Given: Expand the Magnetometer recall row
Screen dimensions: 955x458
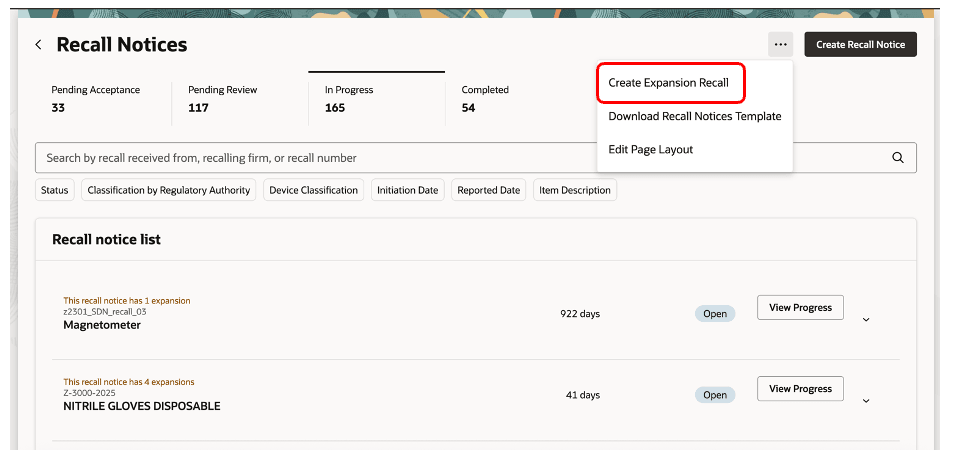Looking at the screenshot, I should coord(866,320).
